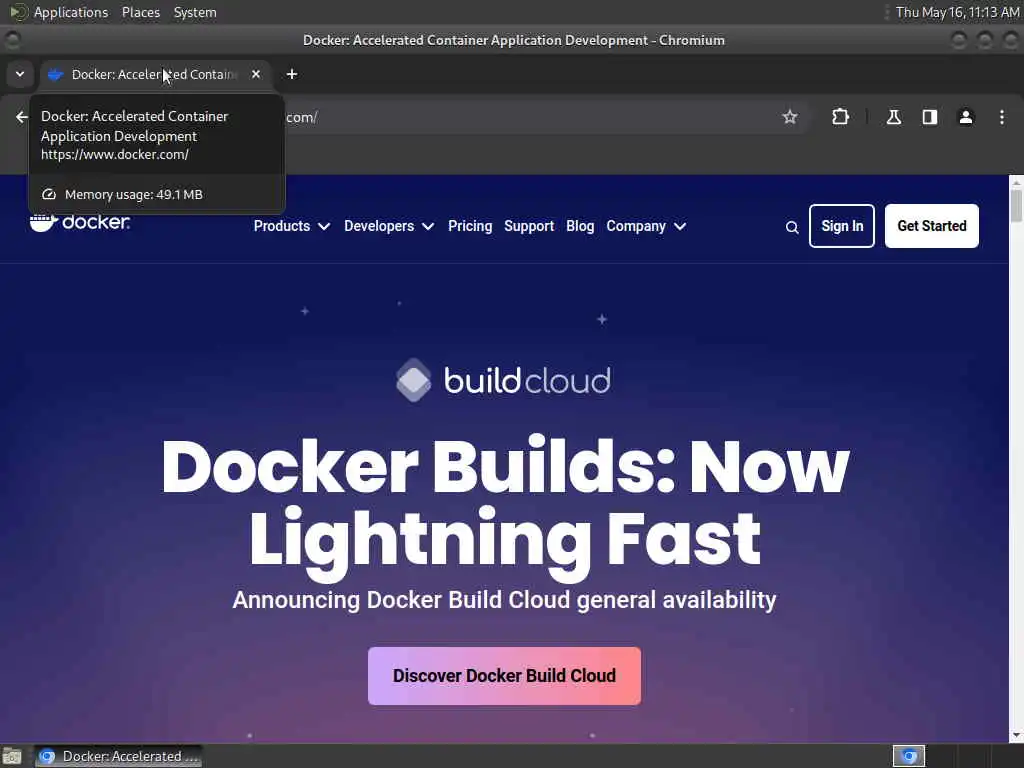Image resolution: width=1024 pixels, height=768 pixels.
Task: Open Chromium's three-dot menu
Action: point(1002,117)
